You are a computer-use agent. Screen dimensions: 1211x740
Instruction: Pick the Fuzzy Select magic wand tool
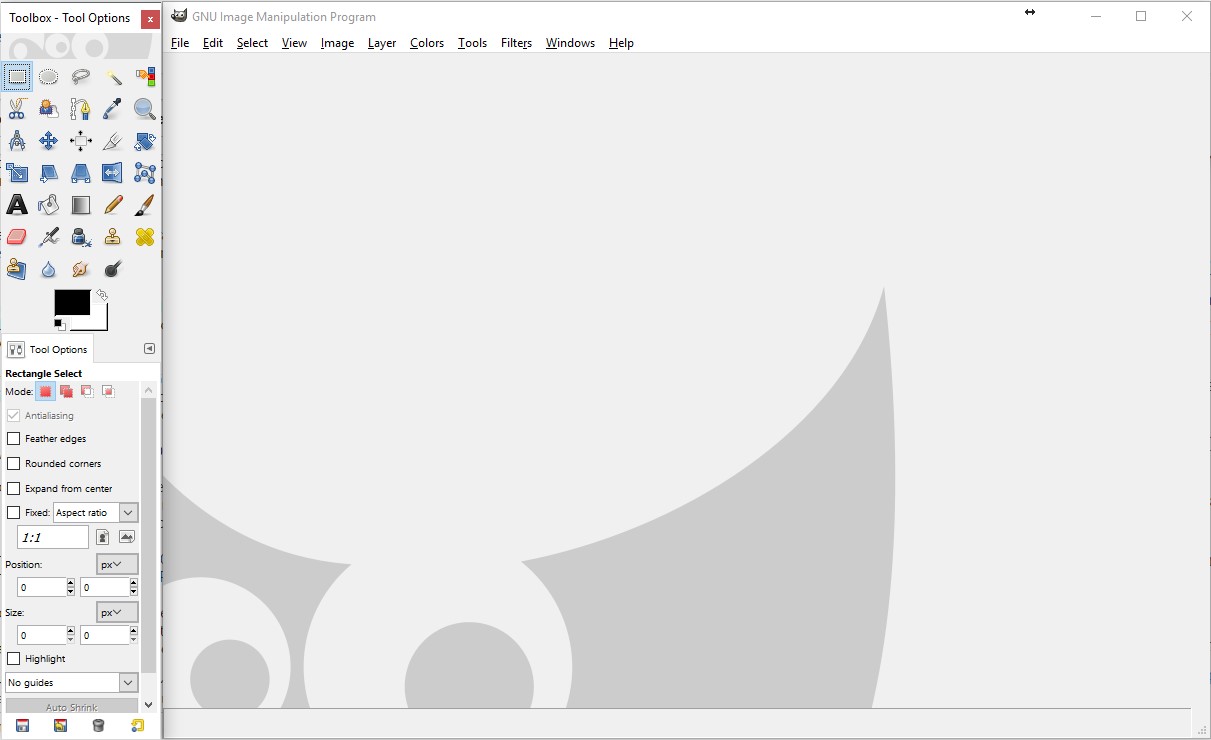coord(113,77)
